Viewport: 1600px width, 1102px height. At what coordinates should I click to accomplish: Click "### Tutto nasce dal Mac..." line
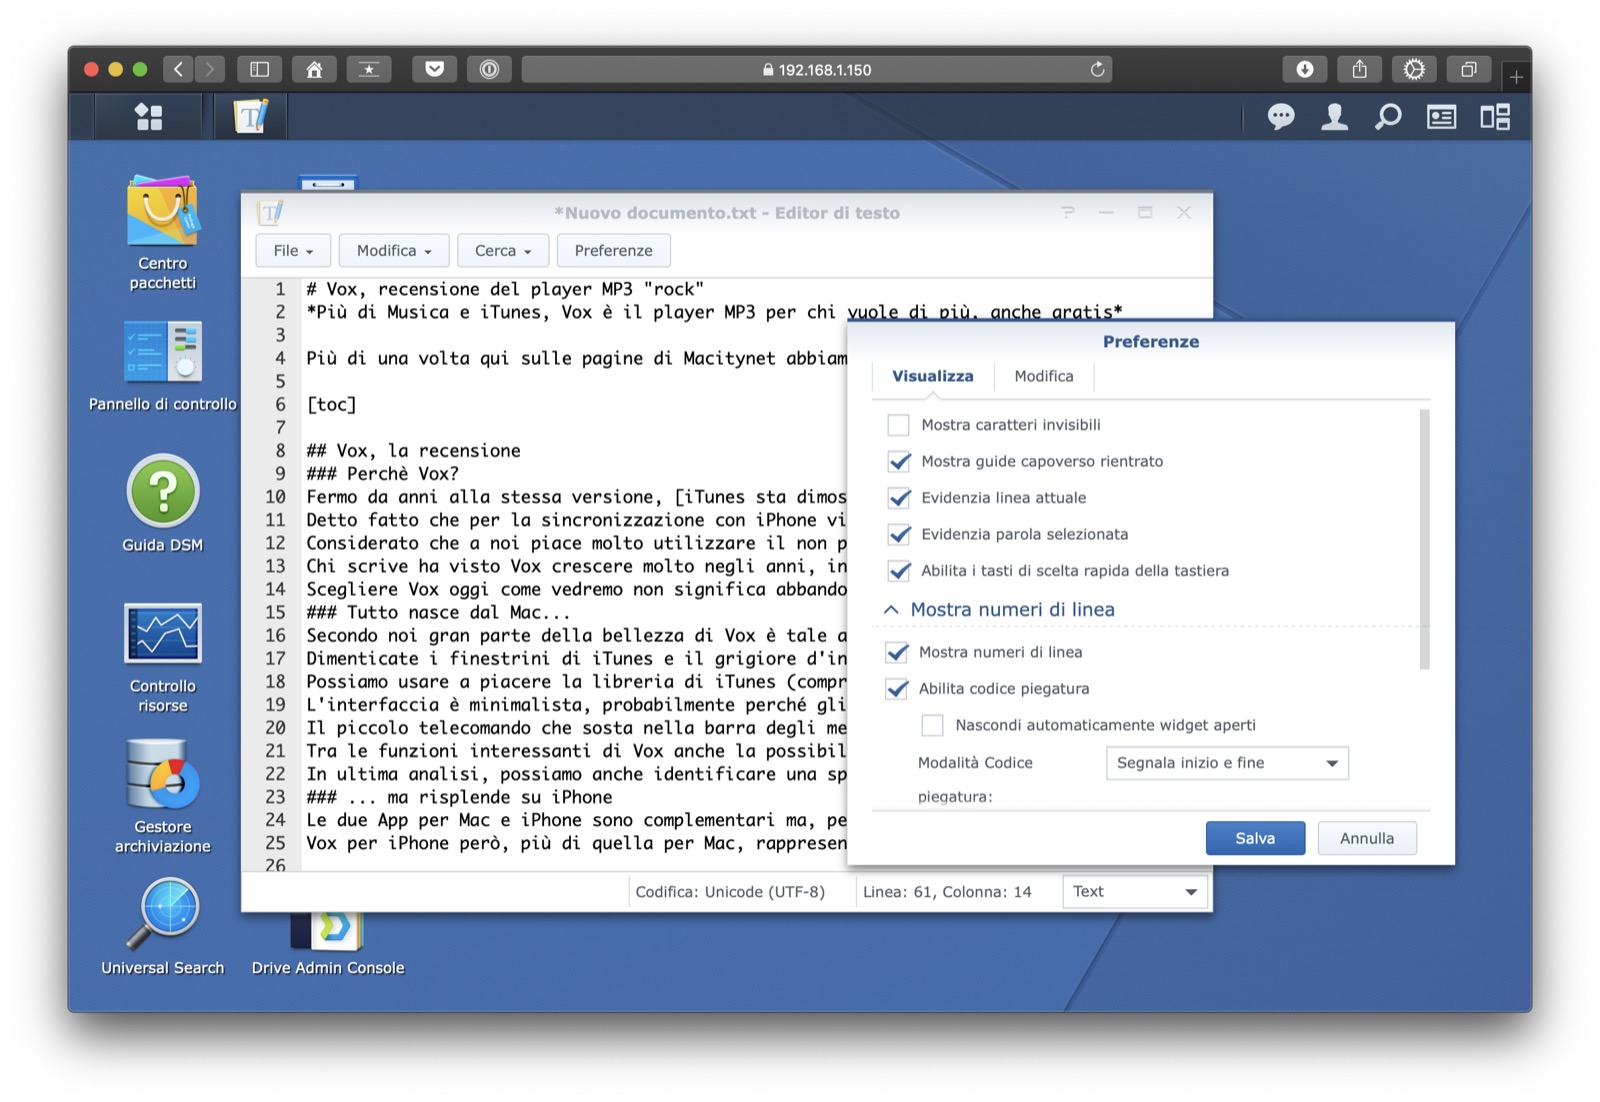pyautogui.click(x=438, y=612)
